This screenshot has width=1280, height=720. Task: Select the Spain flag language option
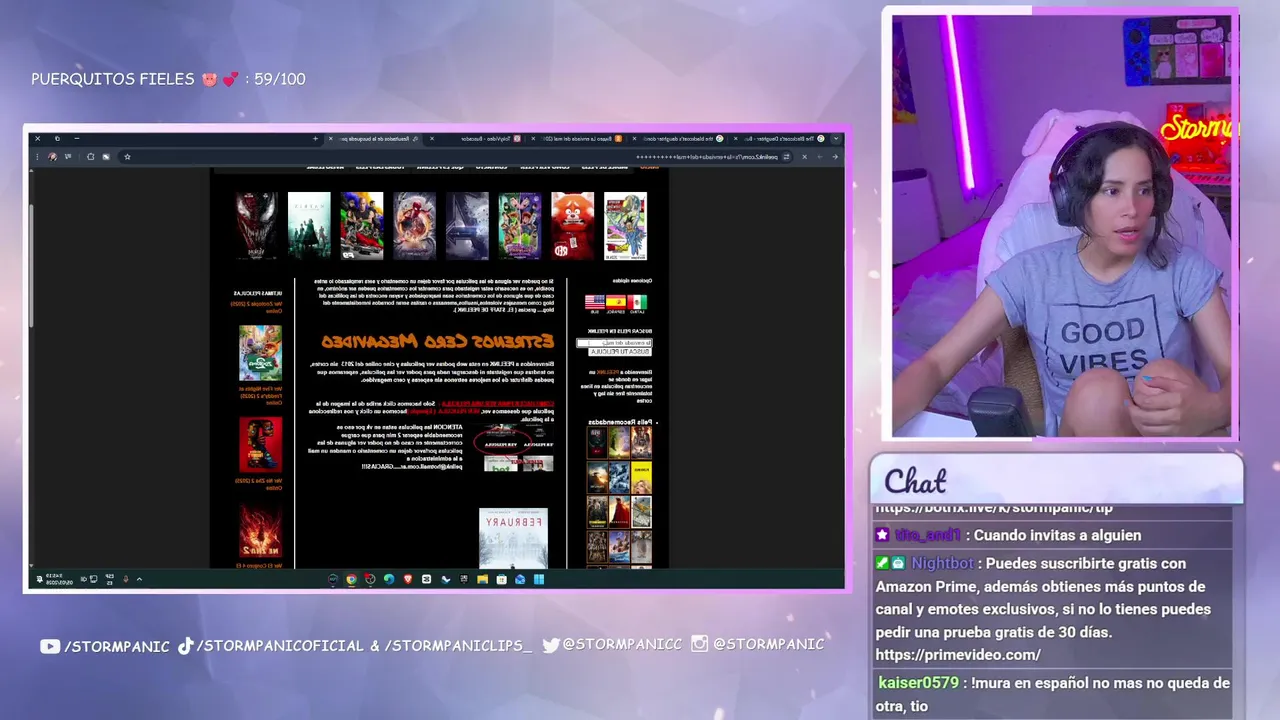(616, 302)
